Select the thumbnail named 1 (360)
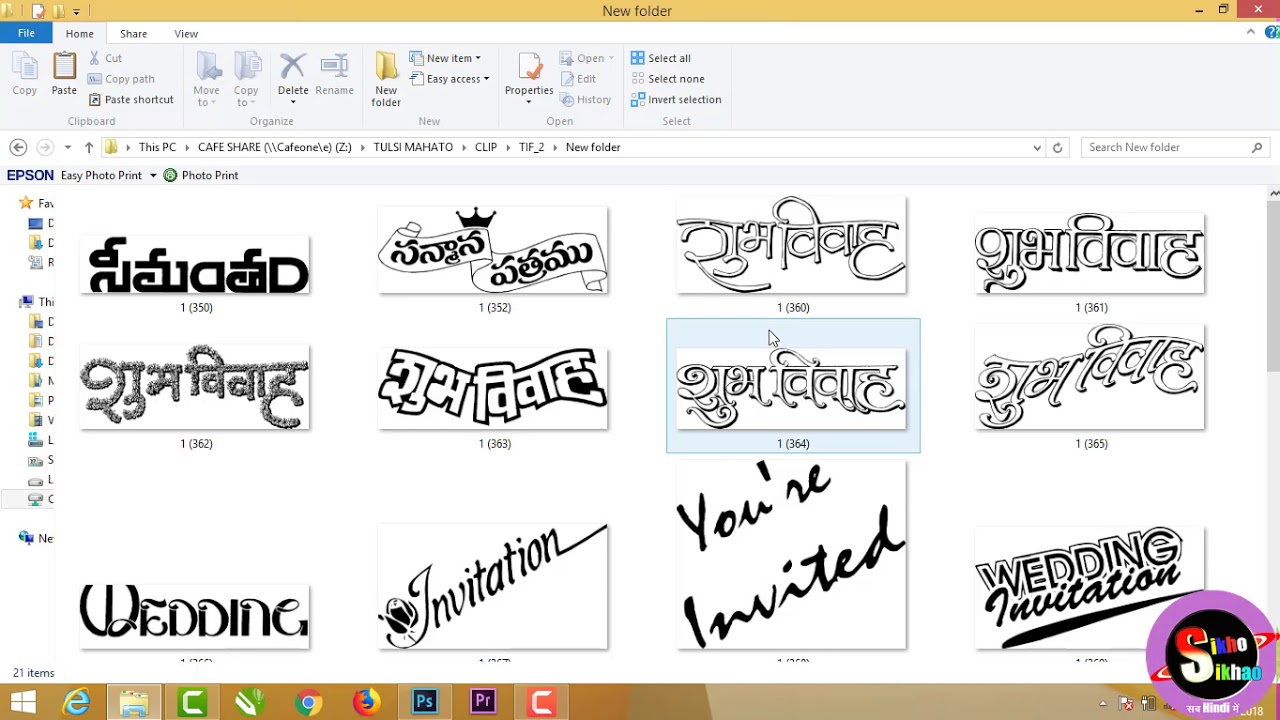 [x=792, y=245]
